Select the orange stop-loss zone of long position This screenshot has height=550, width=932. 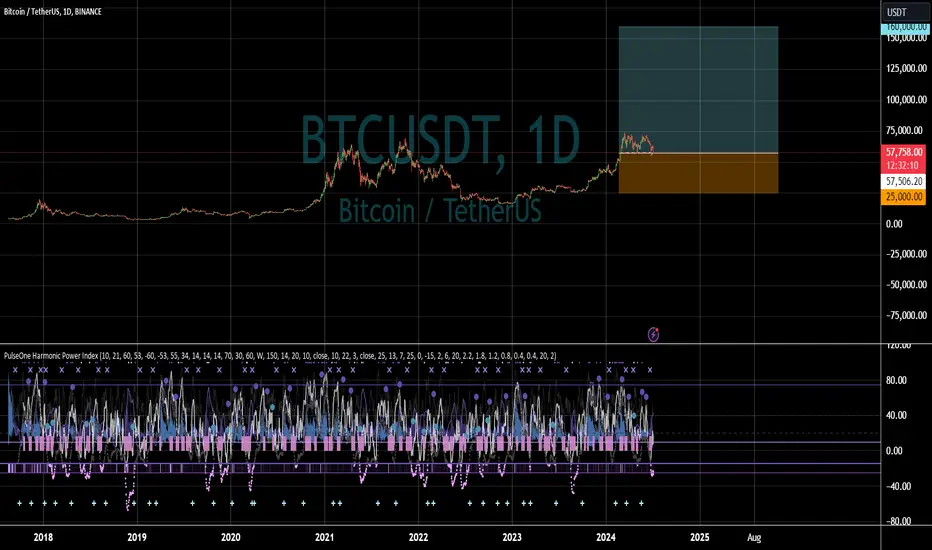[698, 173]
